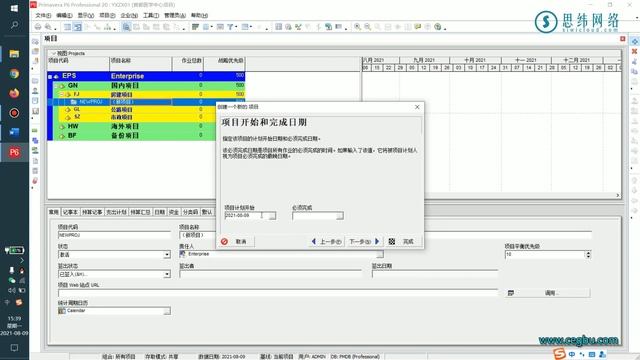Click the Help question-mark toolbar icon
The width and height of the screenshot is (640, 360).
coord(438,27)
